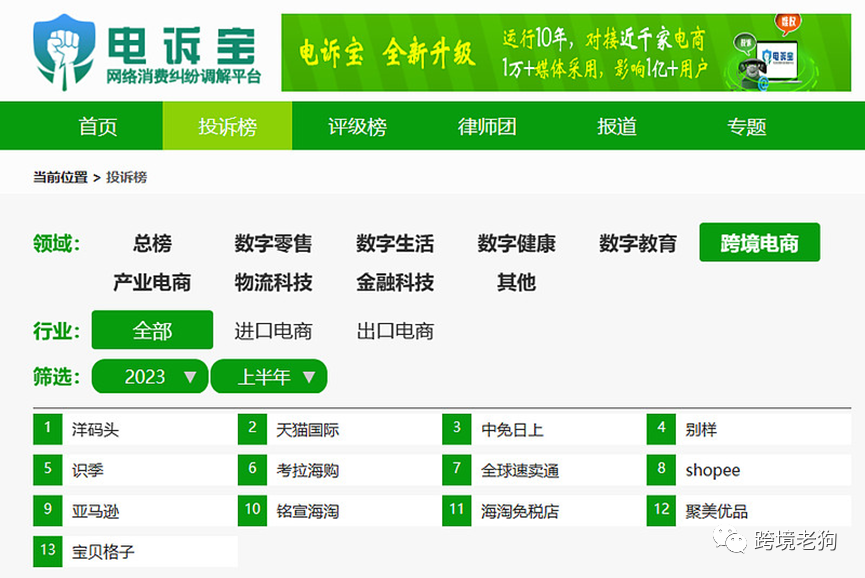
Task: Open the 评级榜 navigation item
Action: pos(357,126)
